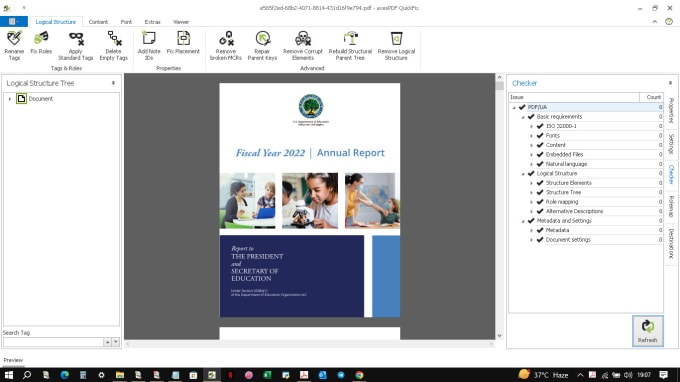Select the Document tag icon
The image size is (680, 382).
coord(21,98)
